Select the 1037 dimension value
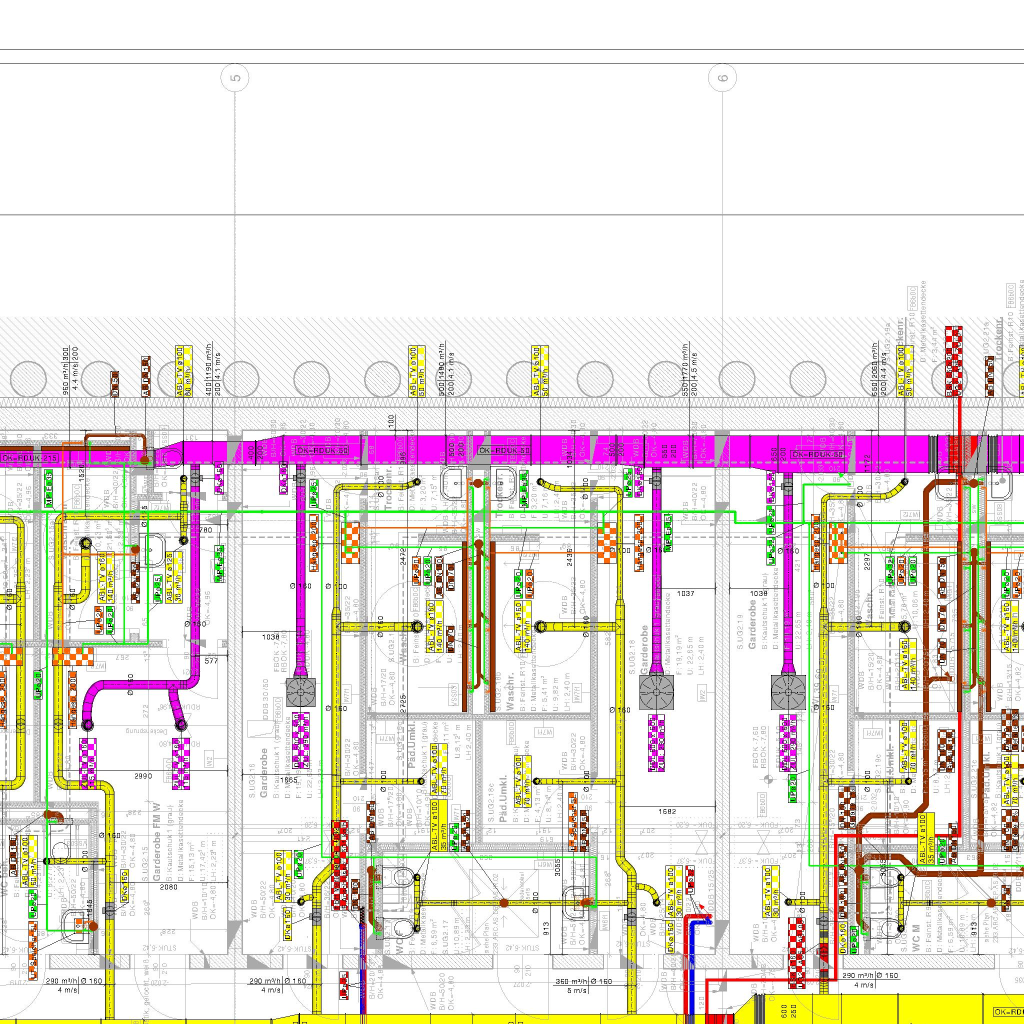This screenshot has height=1024, width=1024. click(685, 594)
